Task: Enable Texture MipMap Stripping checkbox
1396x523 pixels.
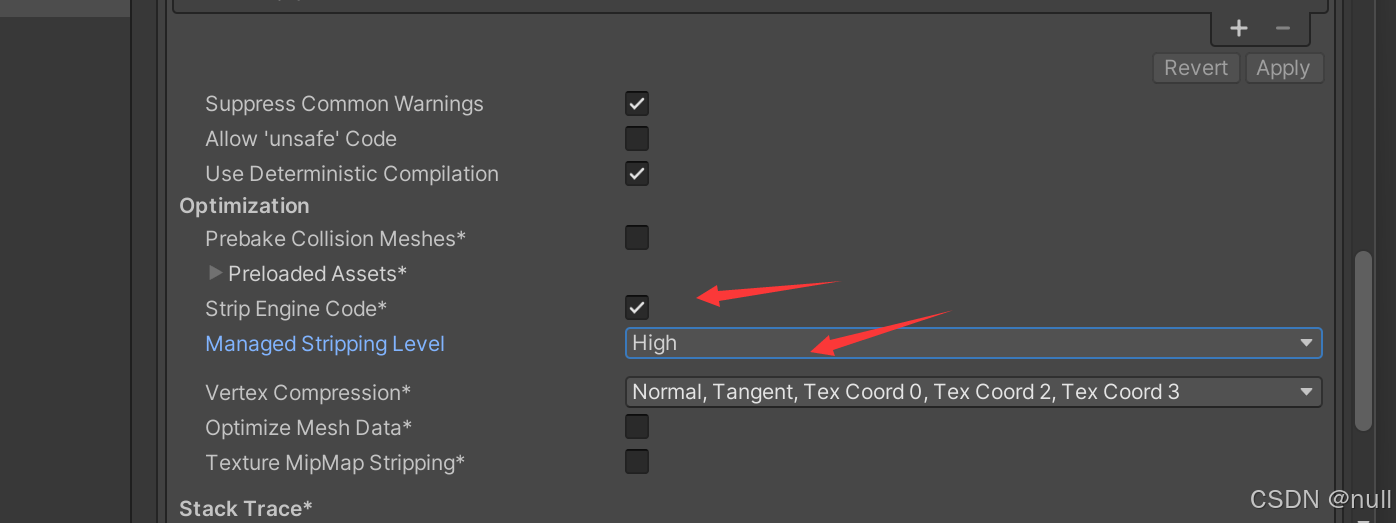Action: click(x=637, y=462)
